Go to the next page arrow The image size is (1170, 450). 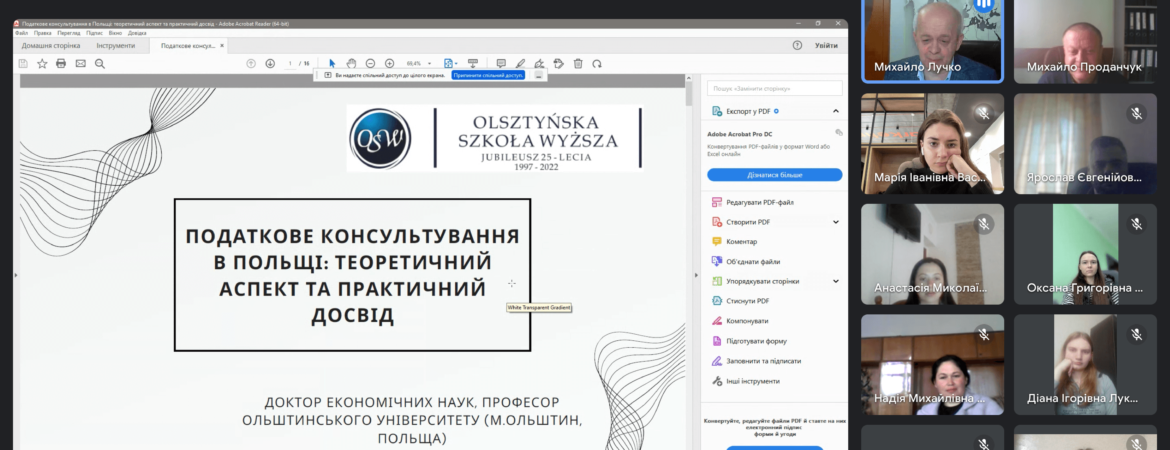(x=270, y=63)
